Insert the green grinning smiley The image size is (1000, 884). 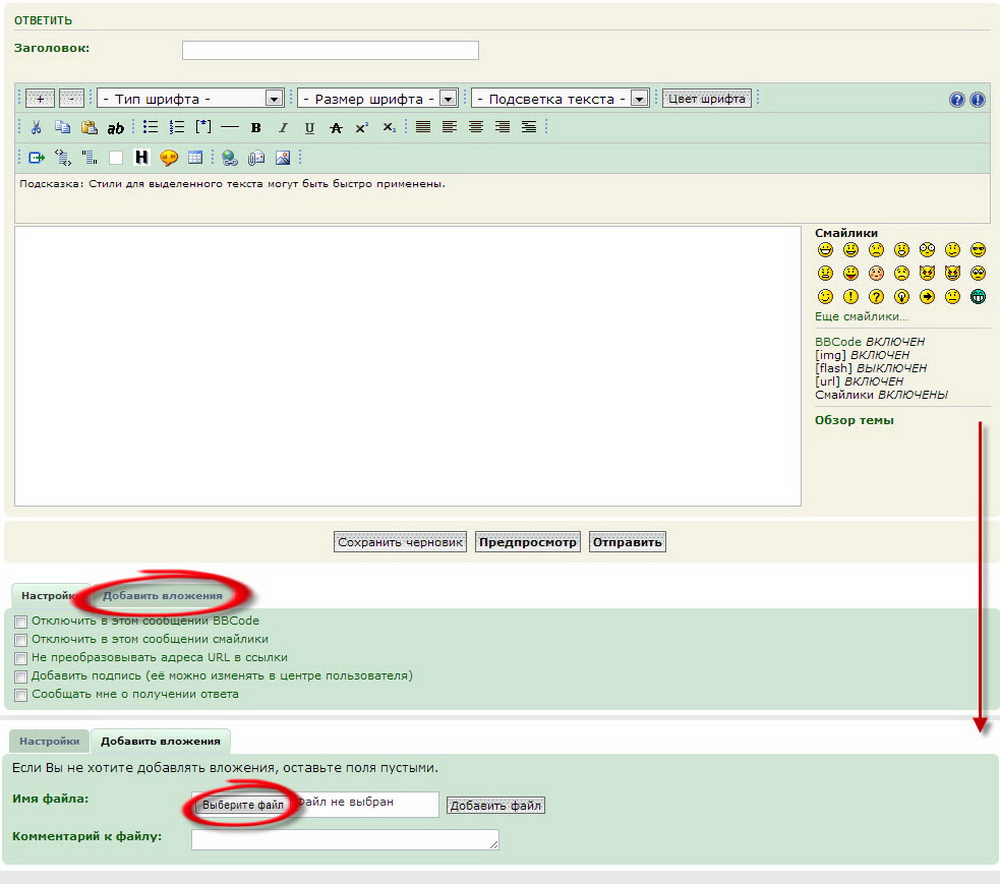(978, 297)
